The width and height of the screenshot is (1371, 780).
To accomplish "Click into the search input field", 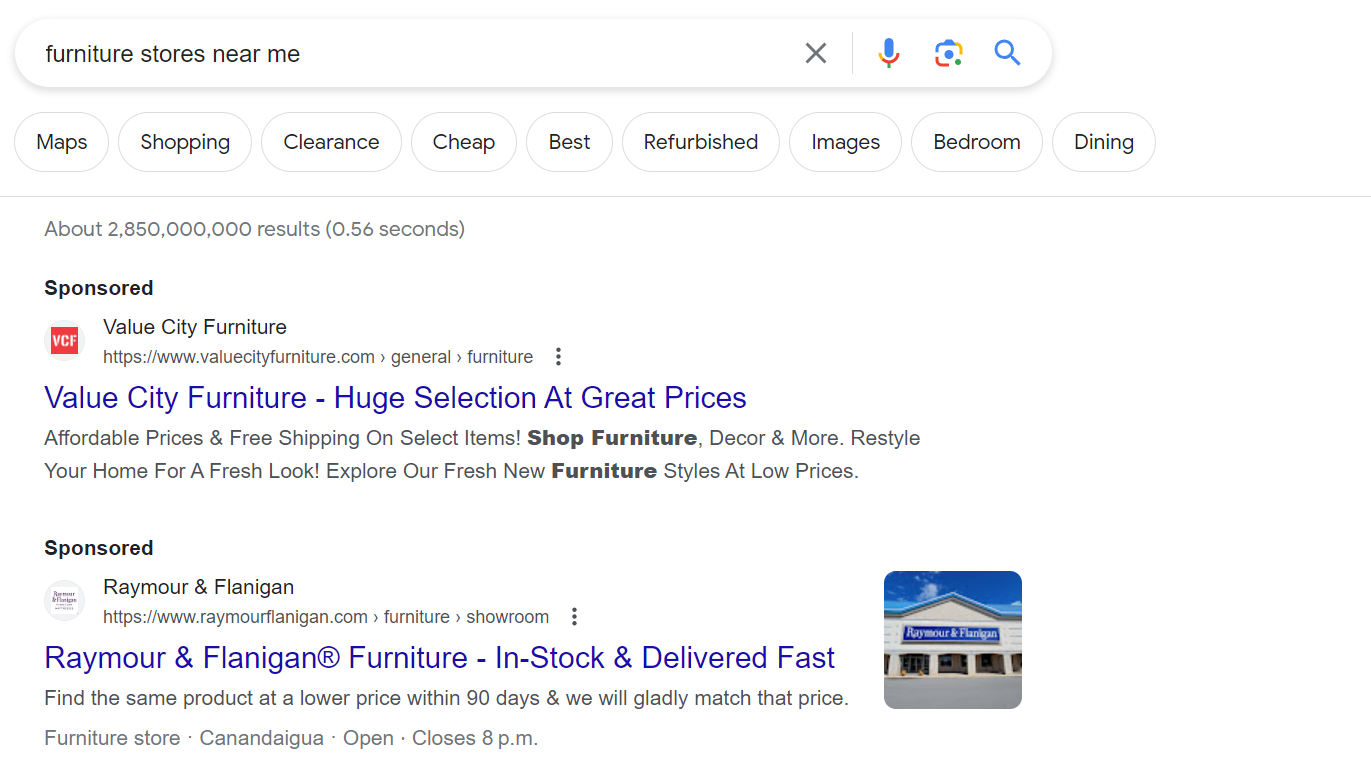I will click(x=400, y=54).
